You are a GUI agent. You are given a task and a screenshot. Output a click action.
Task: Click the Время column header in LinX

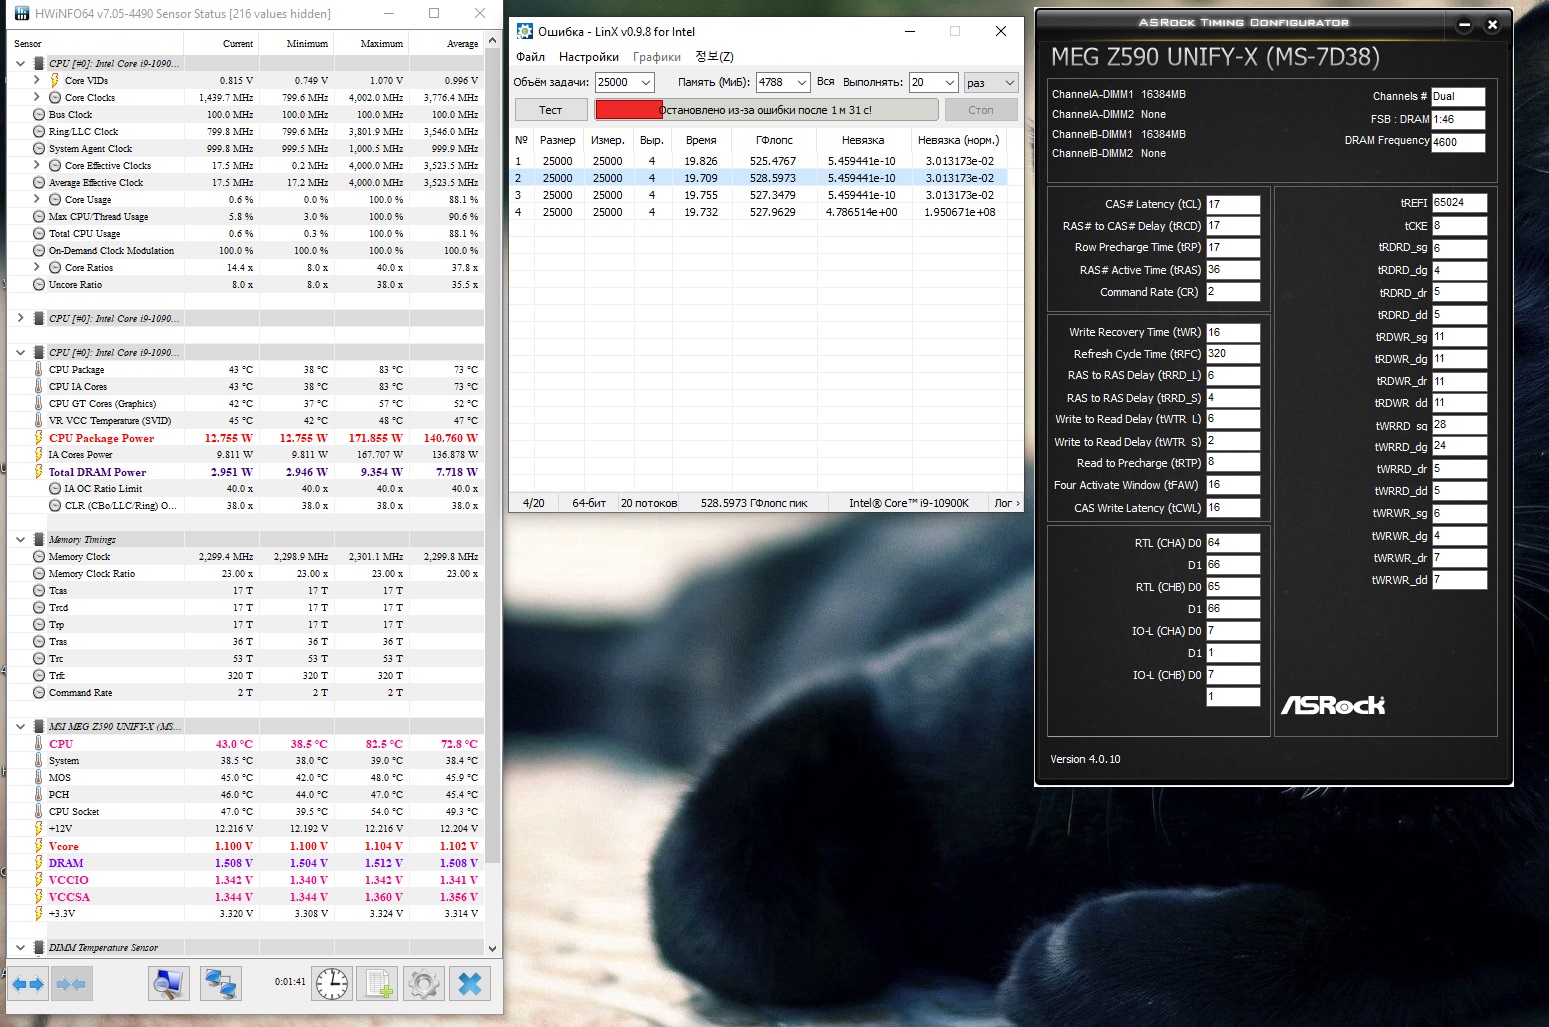click(701, 140)
